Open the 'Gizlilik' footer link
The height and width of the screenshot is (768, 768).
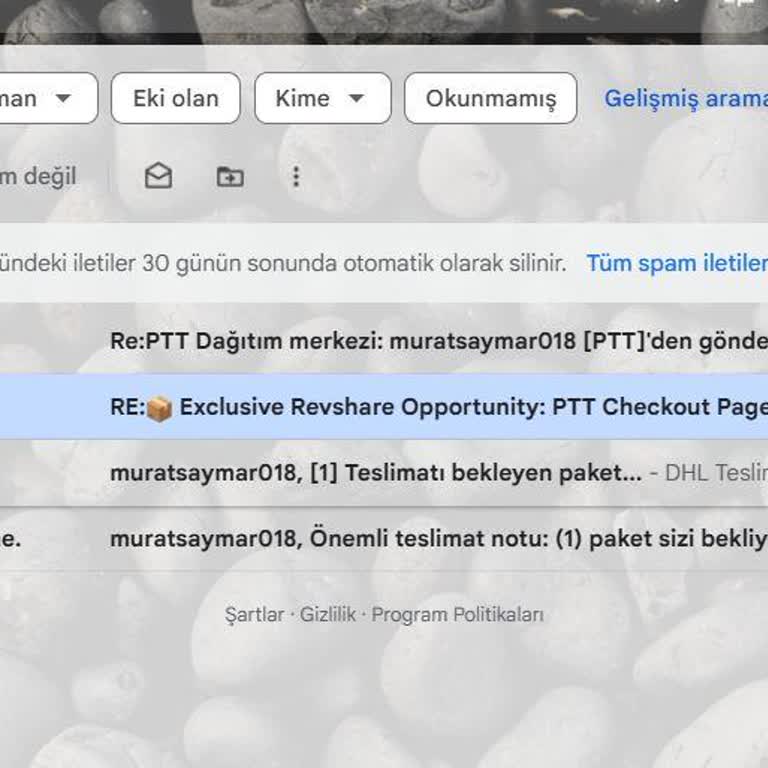pyautogui.click(x=328, y=614)
